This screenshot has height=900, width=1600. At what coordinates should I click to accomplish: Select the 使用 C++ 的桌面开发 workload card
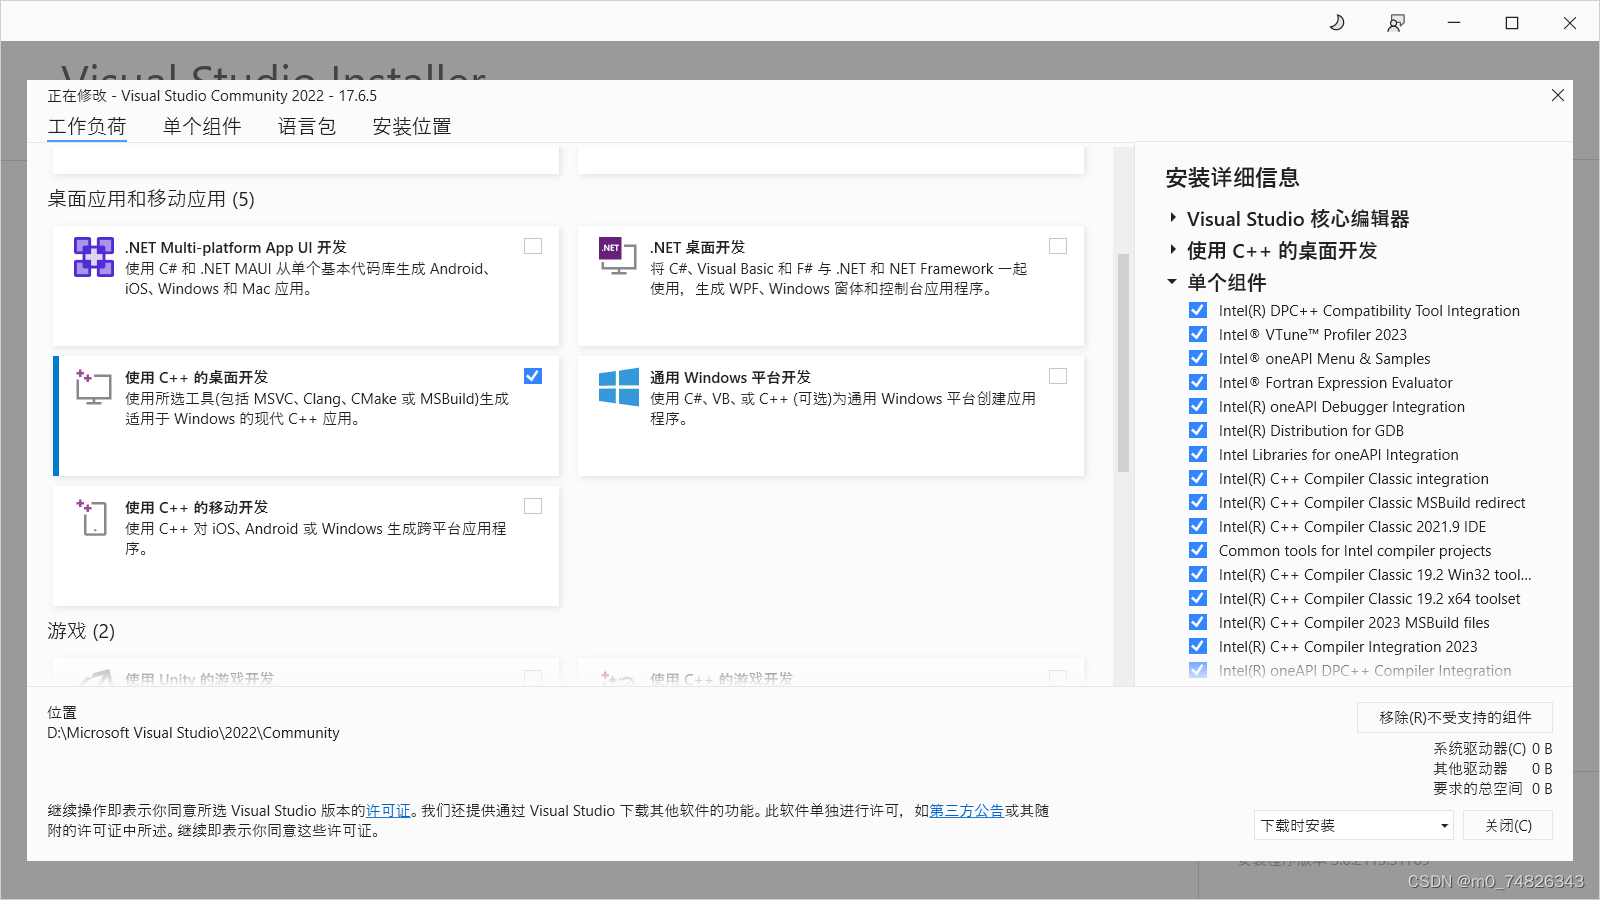306,416
